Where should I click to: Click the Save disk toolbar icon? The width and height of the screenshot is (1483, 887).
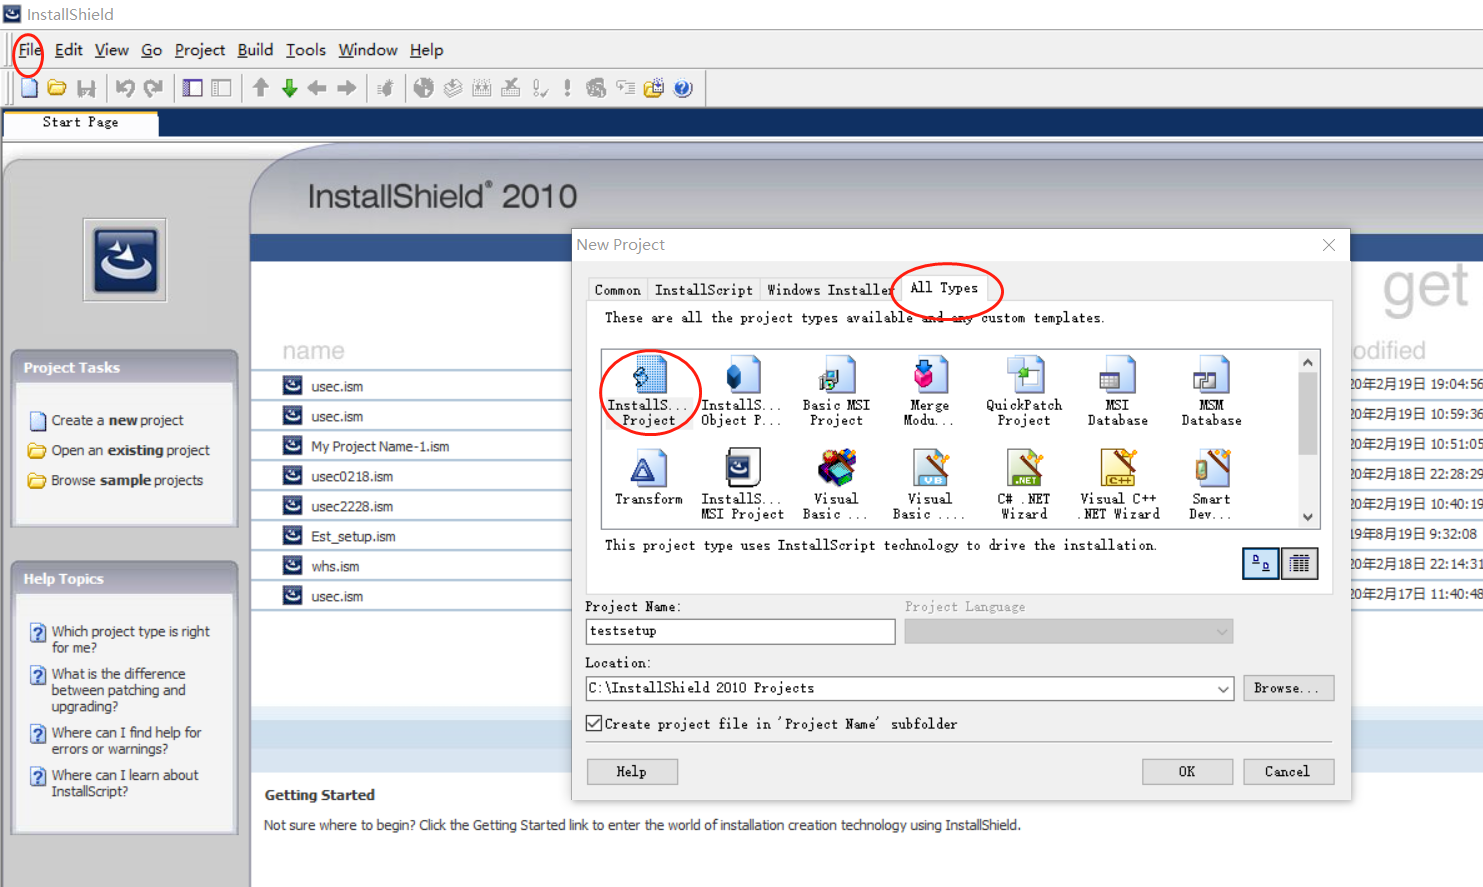point(86,88)
